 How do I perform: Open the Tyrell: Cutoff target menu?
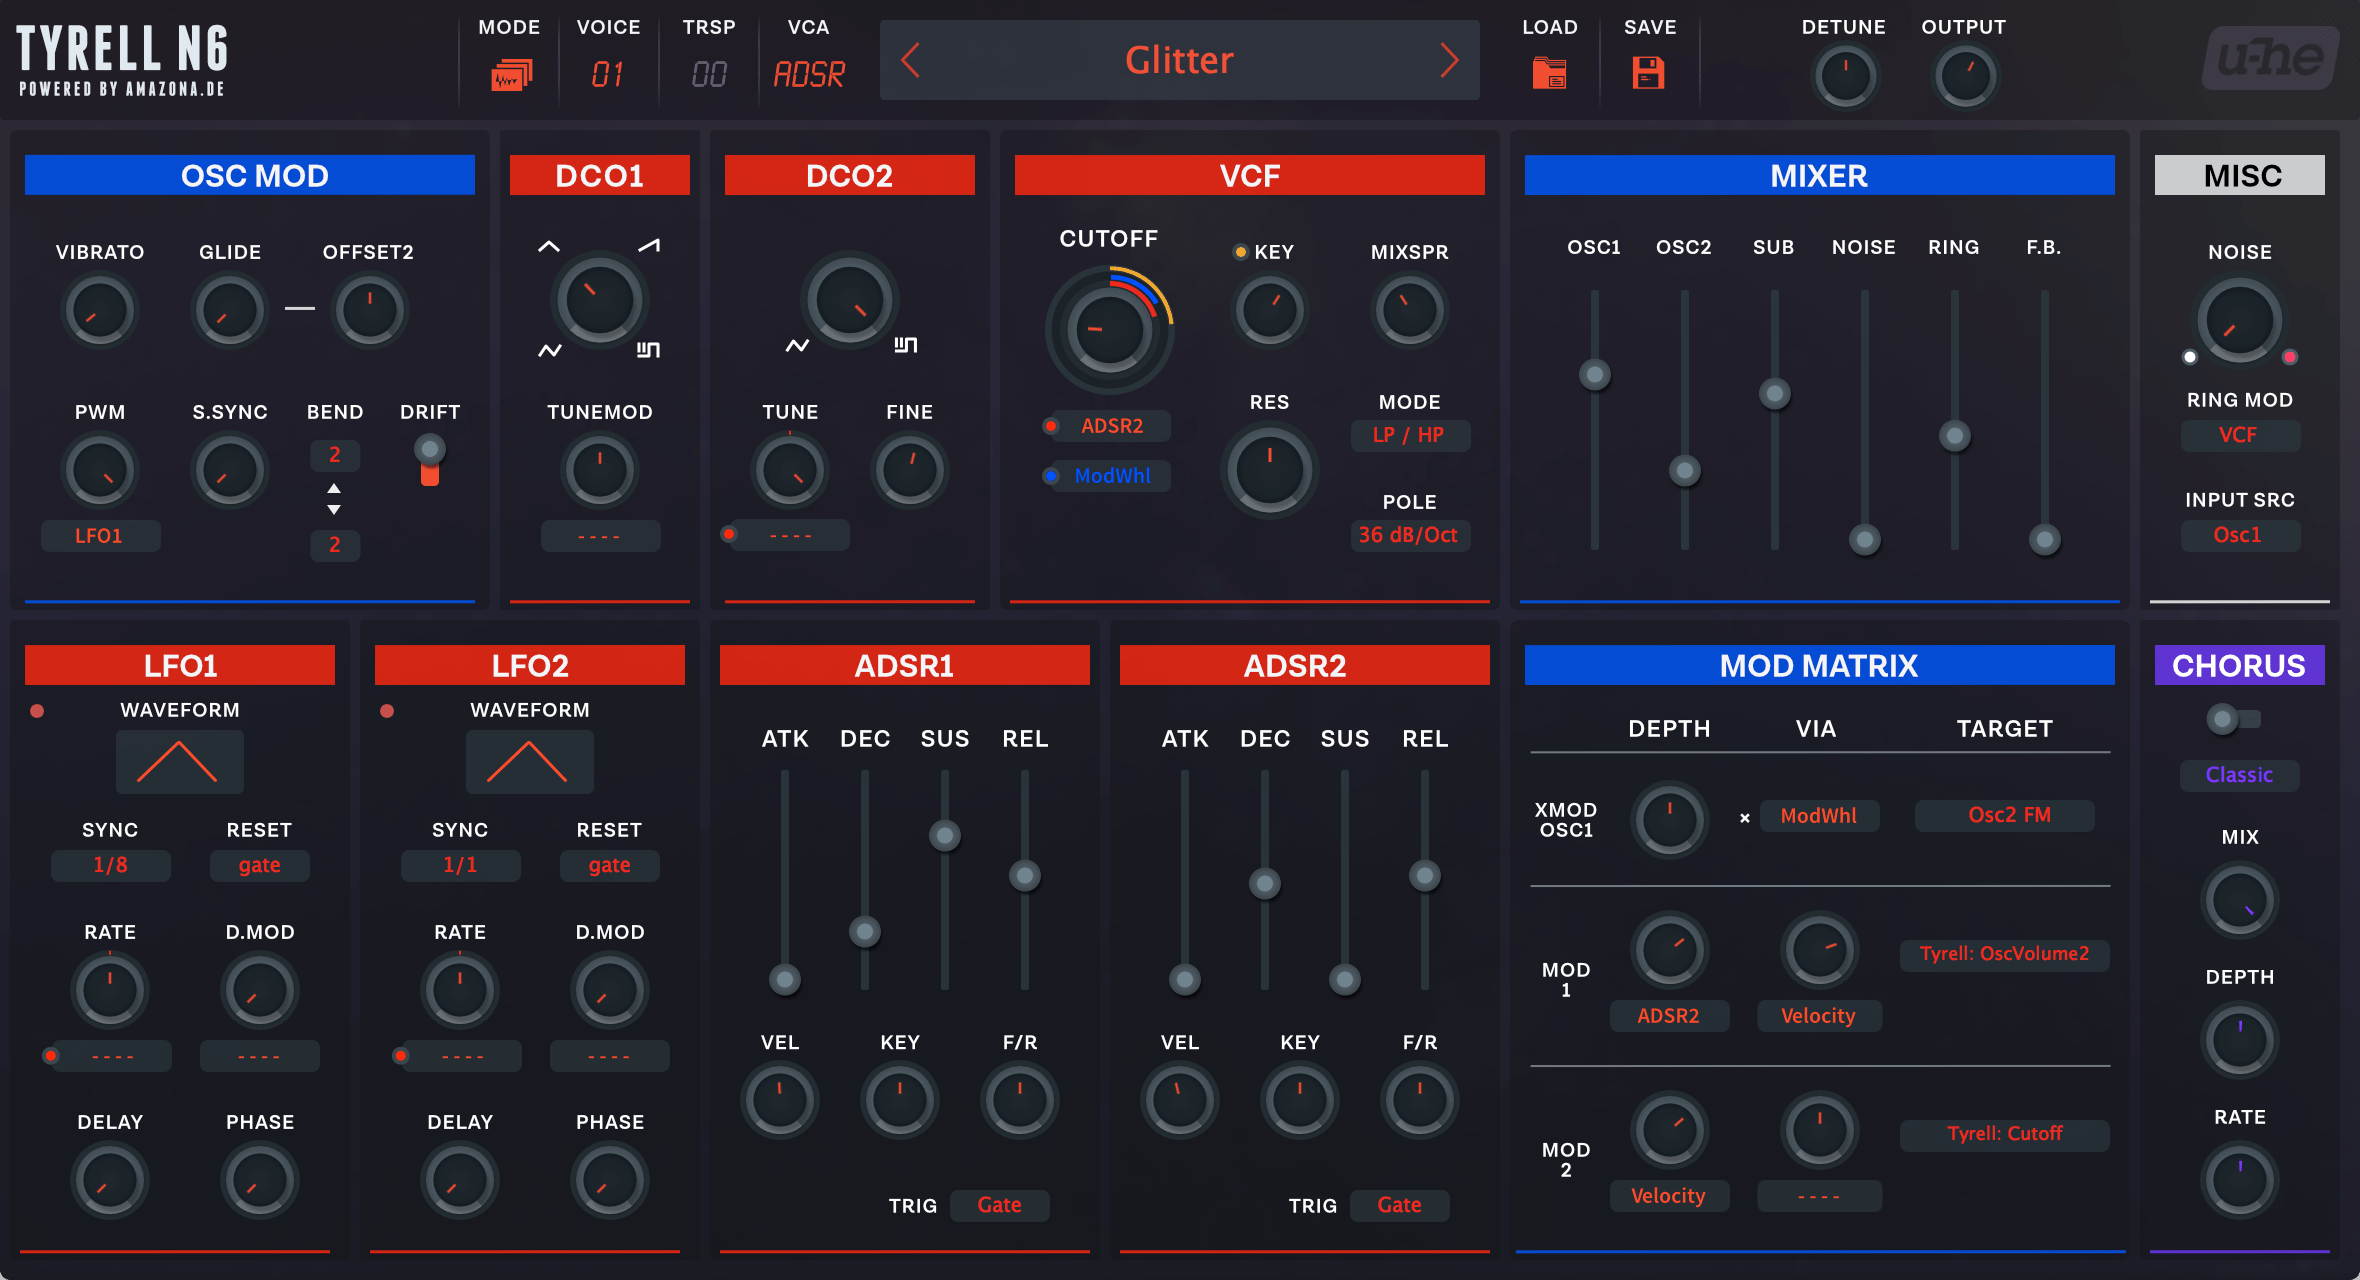pos(2005,1135)
